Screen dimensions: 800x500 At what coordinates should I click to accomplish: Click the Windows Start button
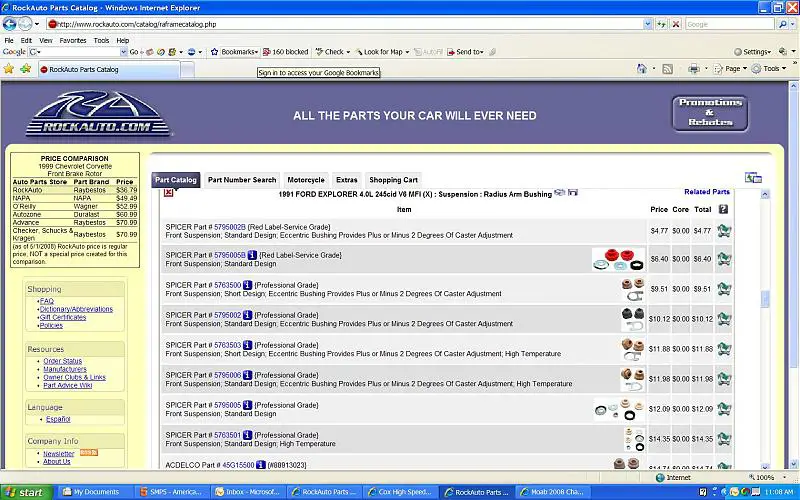26,492
